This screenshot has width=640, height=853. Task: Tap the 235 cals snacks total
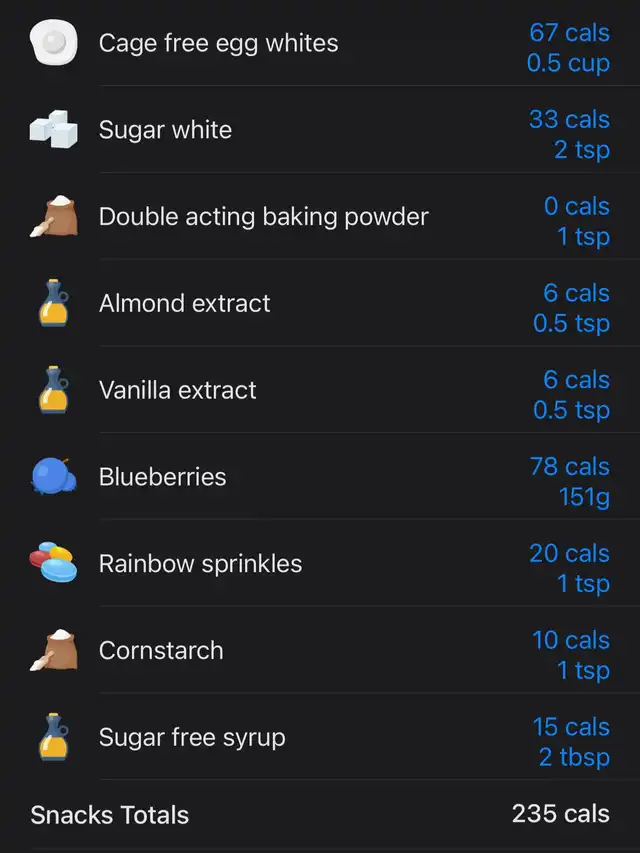561,814
